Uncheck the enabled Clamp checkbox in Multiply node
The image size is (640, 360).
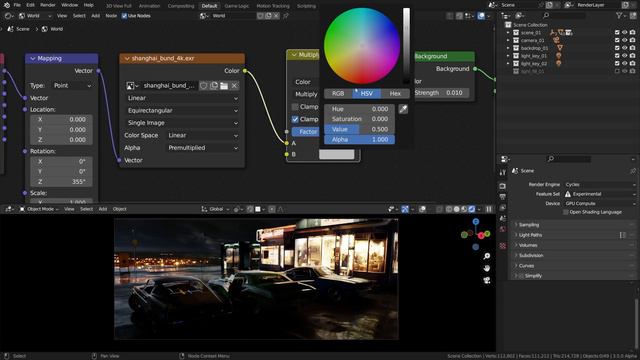(x=295, y=119)
